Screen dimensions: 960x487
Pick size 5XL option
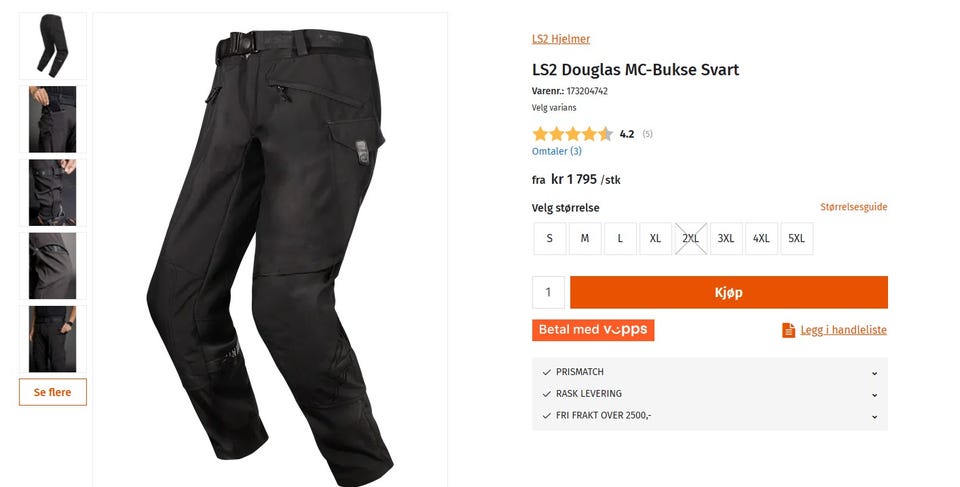click(x=797, y=238)
